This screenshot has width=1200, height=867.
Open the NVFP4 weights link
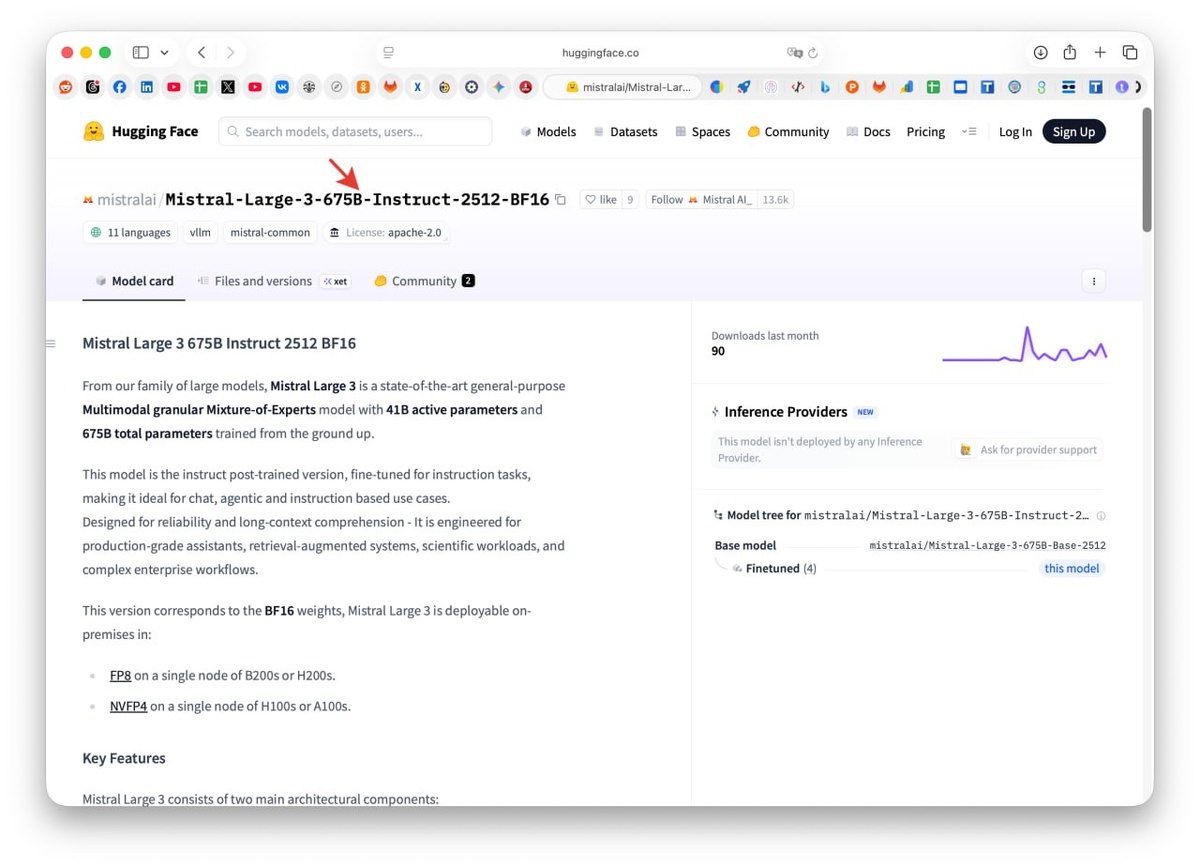[128, 706]
